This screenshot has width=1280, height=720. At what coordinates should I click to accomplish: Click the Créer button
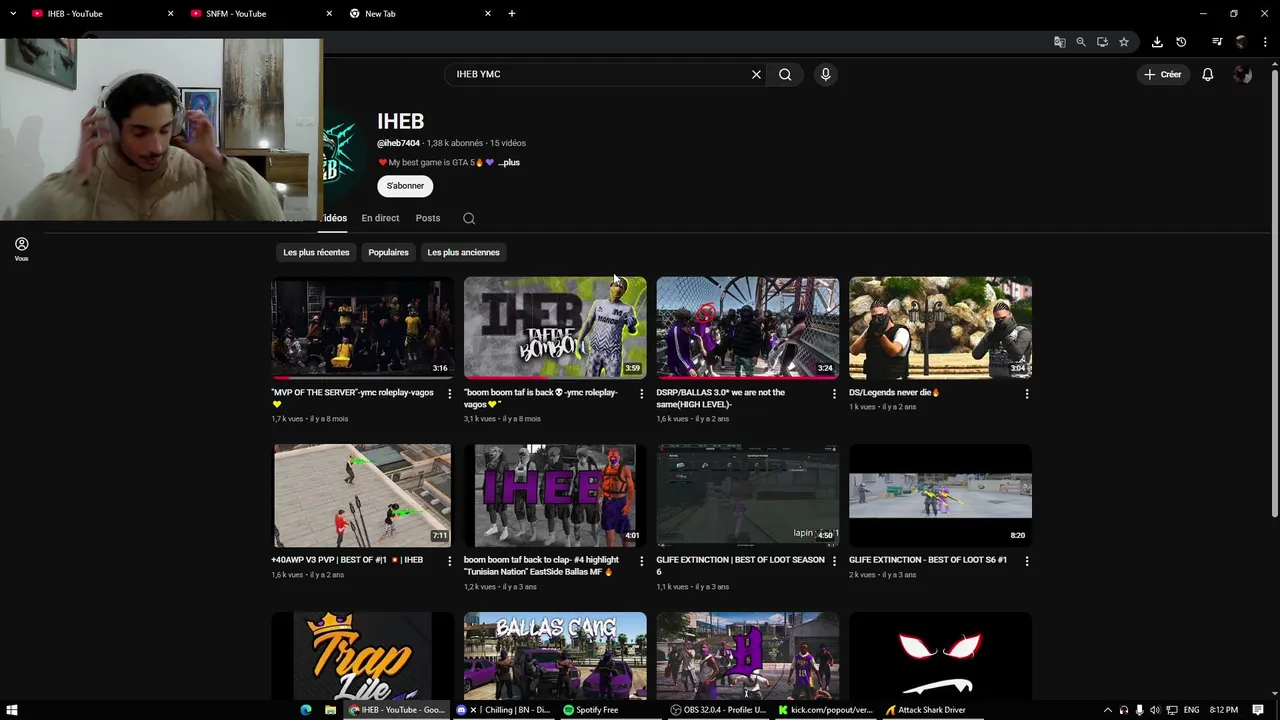pos(1163,74)
